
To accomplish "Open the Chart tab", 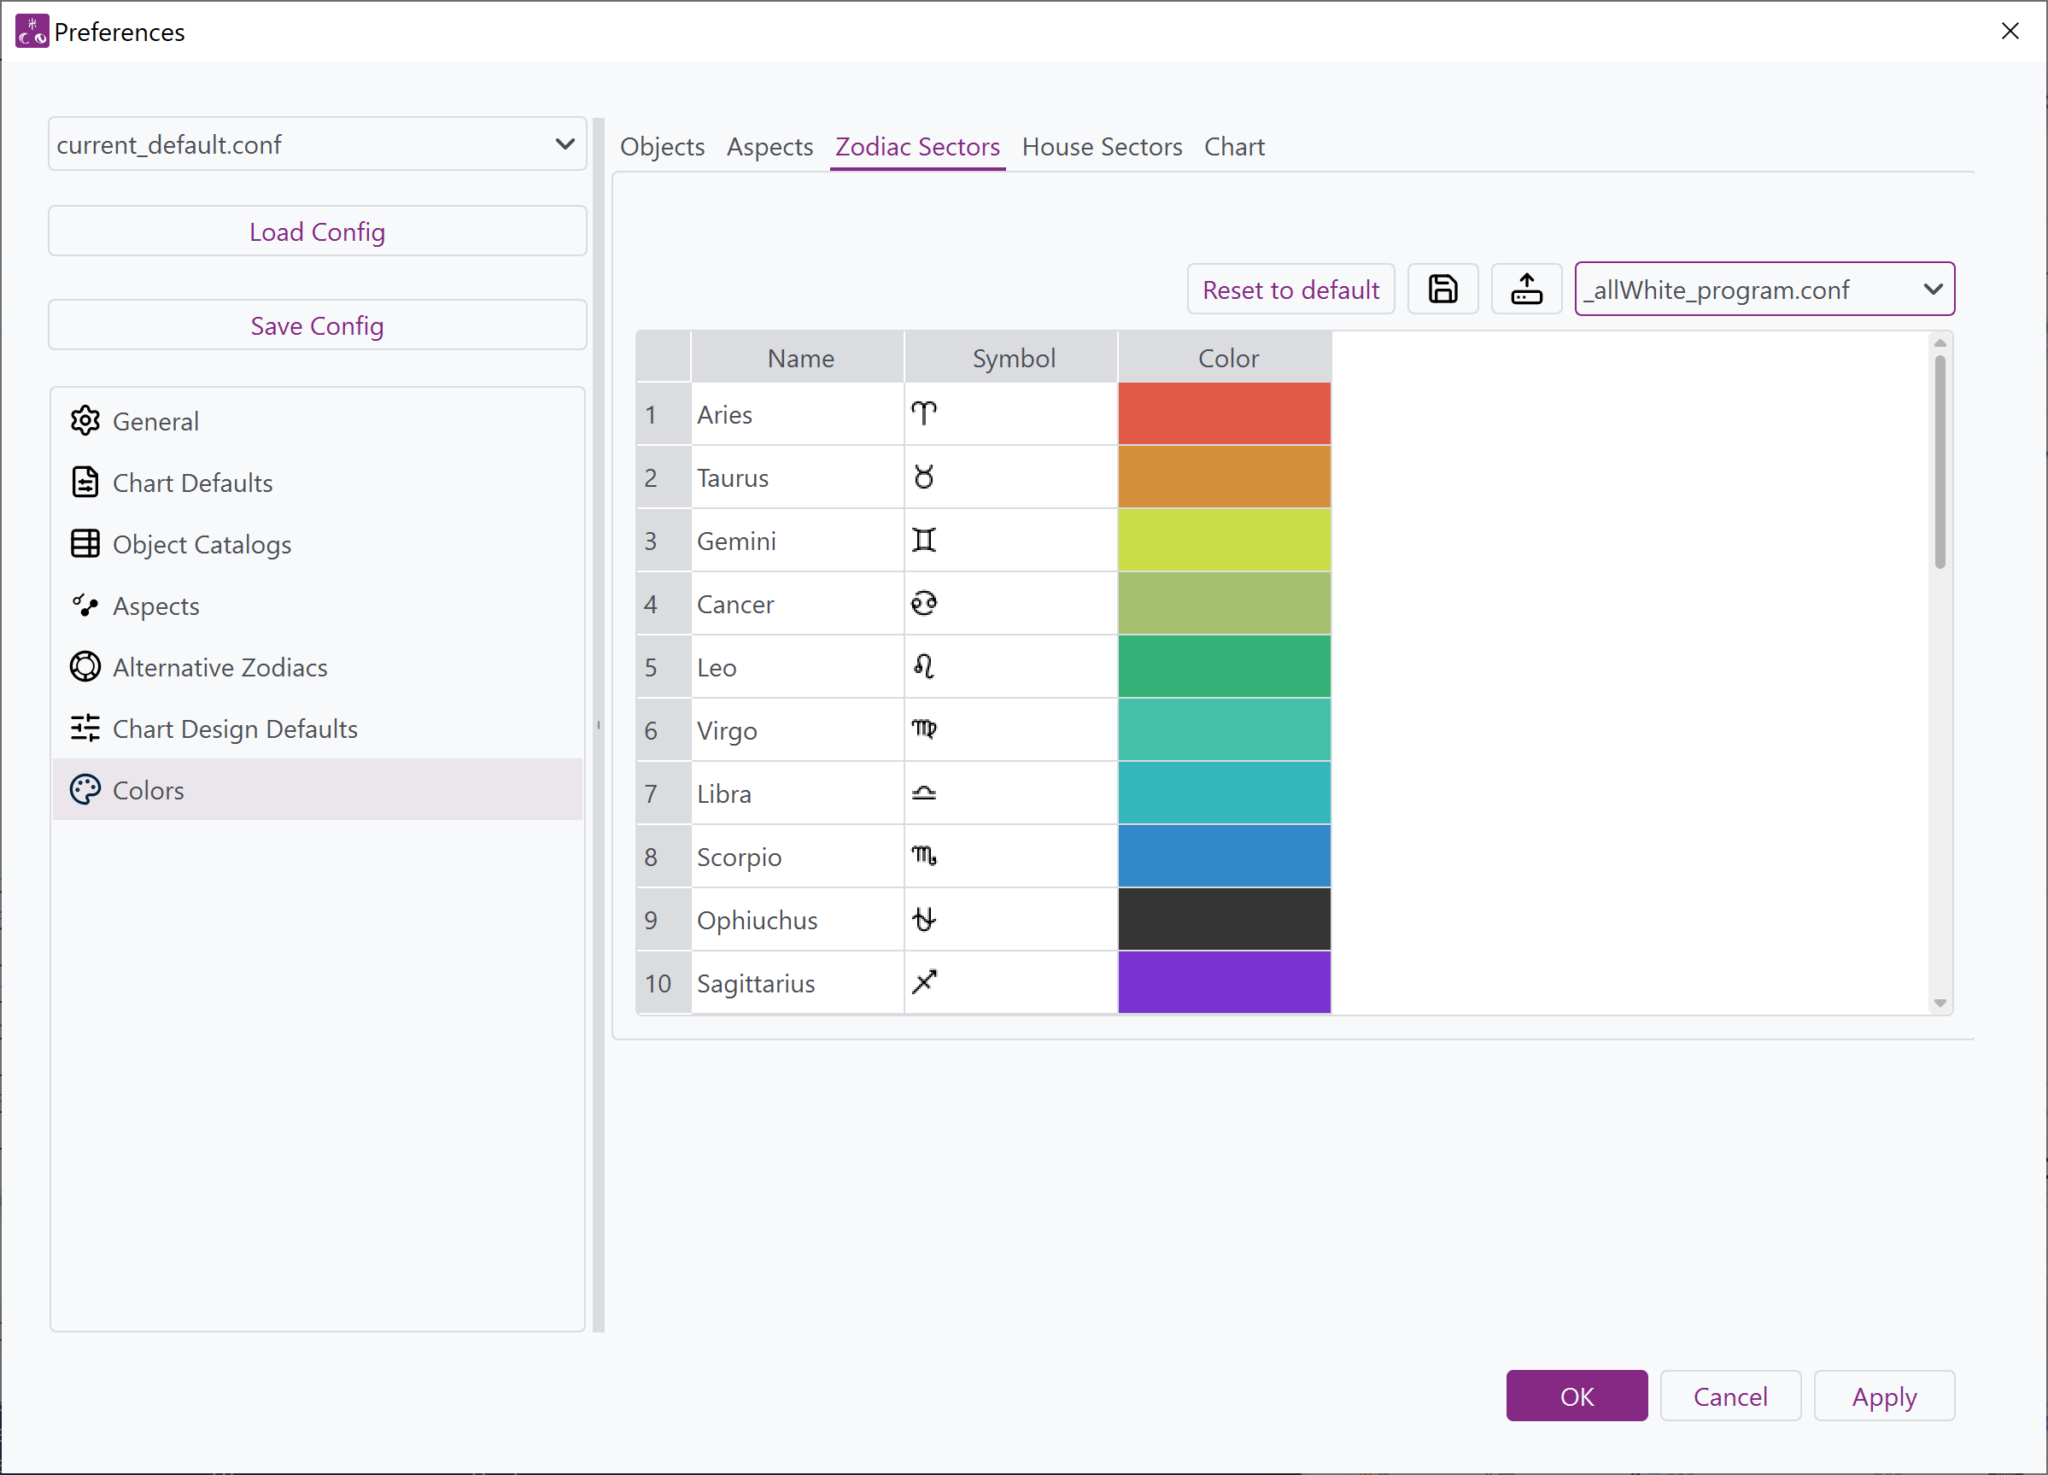I will click(1233, 147).
